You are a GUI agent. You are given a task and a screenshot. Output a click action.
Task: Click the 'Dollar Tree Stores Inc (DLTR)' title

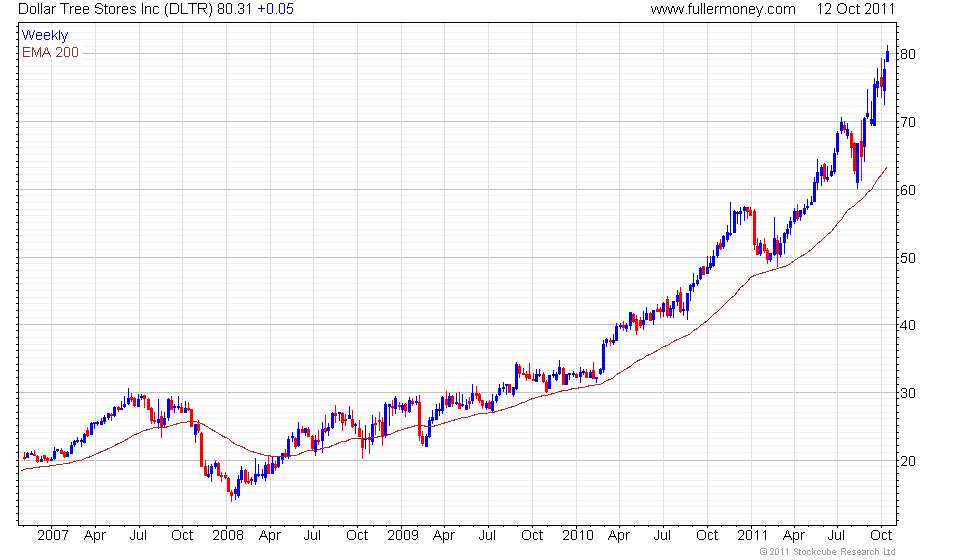click(116, 9)
